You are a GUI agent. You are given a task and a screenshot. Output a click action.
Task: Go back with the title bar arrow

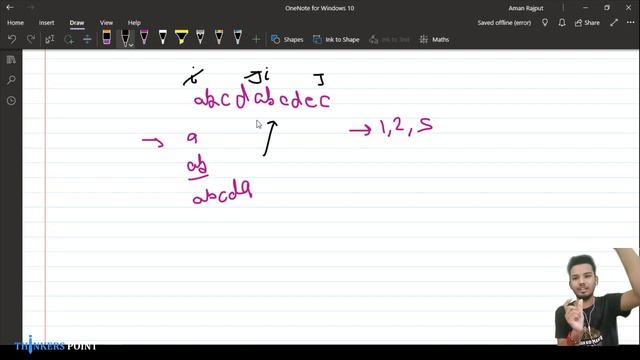(x=10, y=7)
